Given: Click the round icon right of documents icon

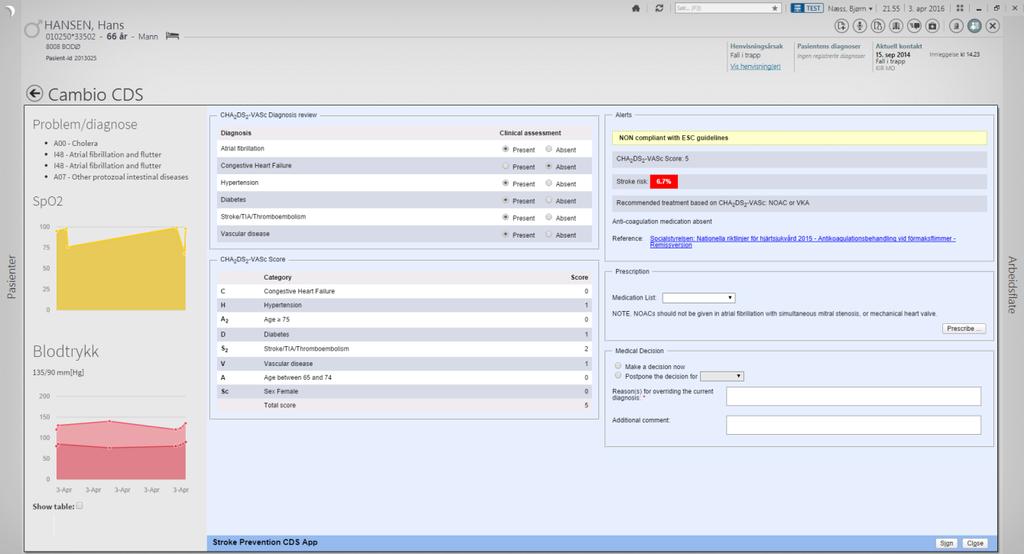Looking at the screenshot, I should [x=896, y=26].
